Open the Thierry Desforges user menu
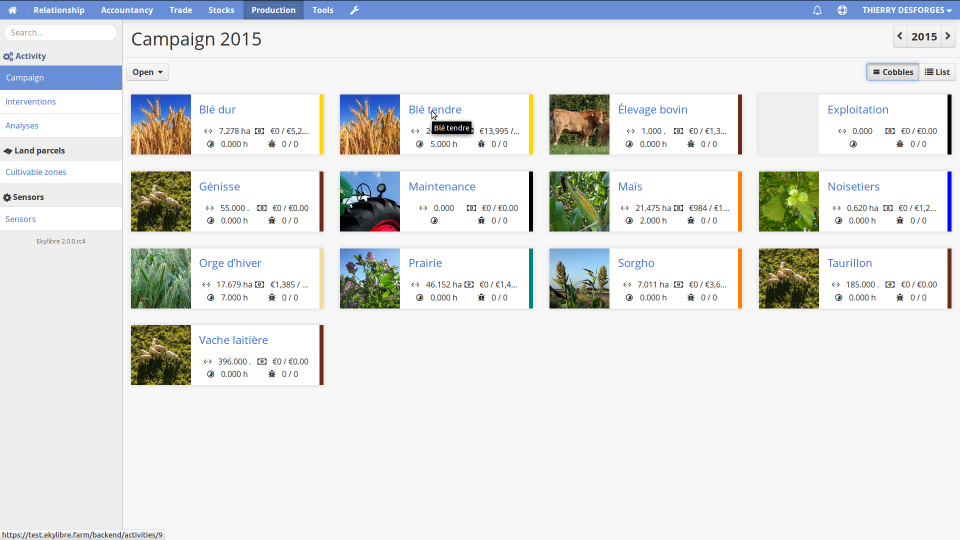 [907, 10]
